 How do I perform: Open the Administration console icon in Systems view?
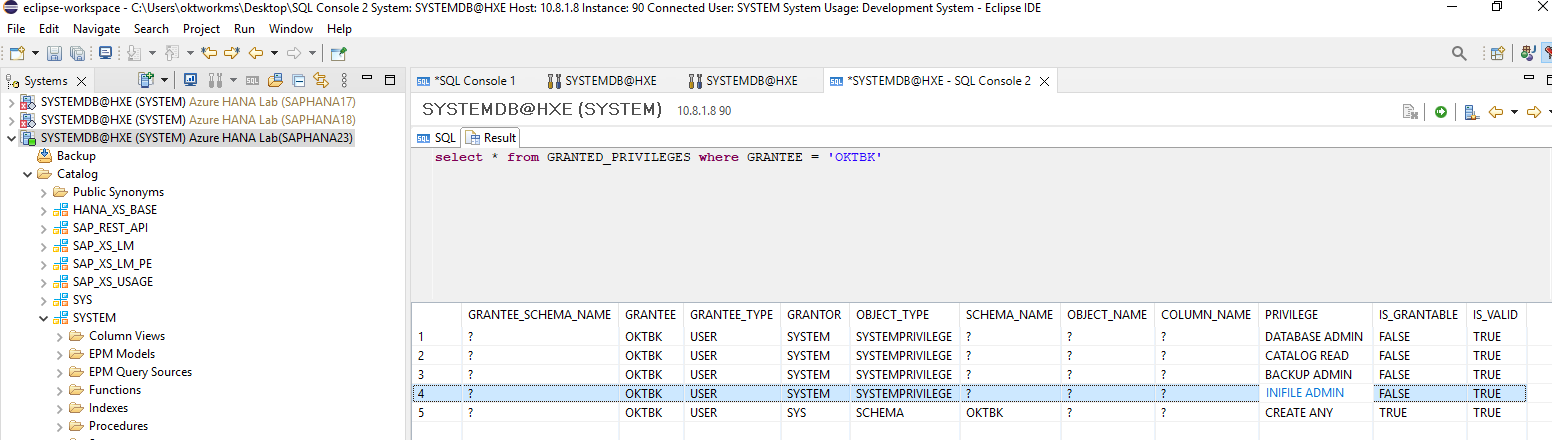(x=189, y=80)
